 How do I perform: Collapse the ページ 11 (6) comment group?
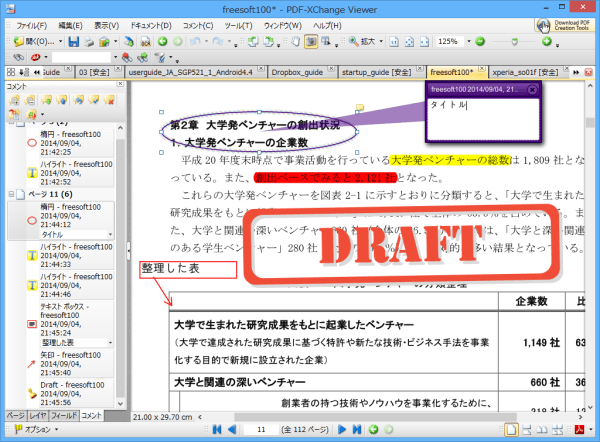(11, 193)
